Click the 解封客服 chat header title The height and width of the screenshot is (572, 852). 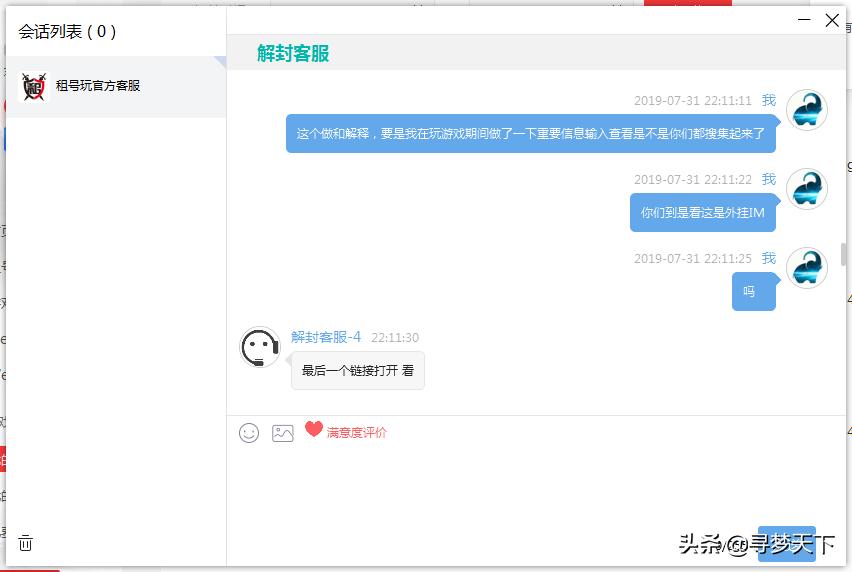tap(293, 53)
